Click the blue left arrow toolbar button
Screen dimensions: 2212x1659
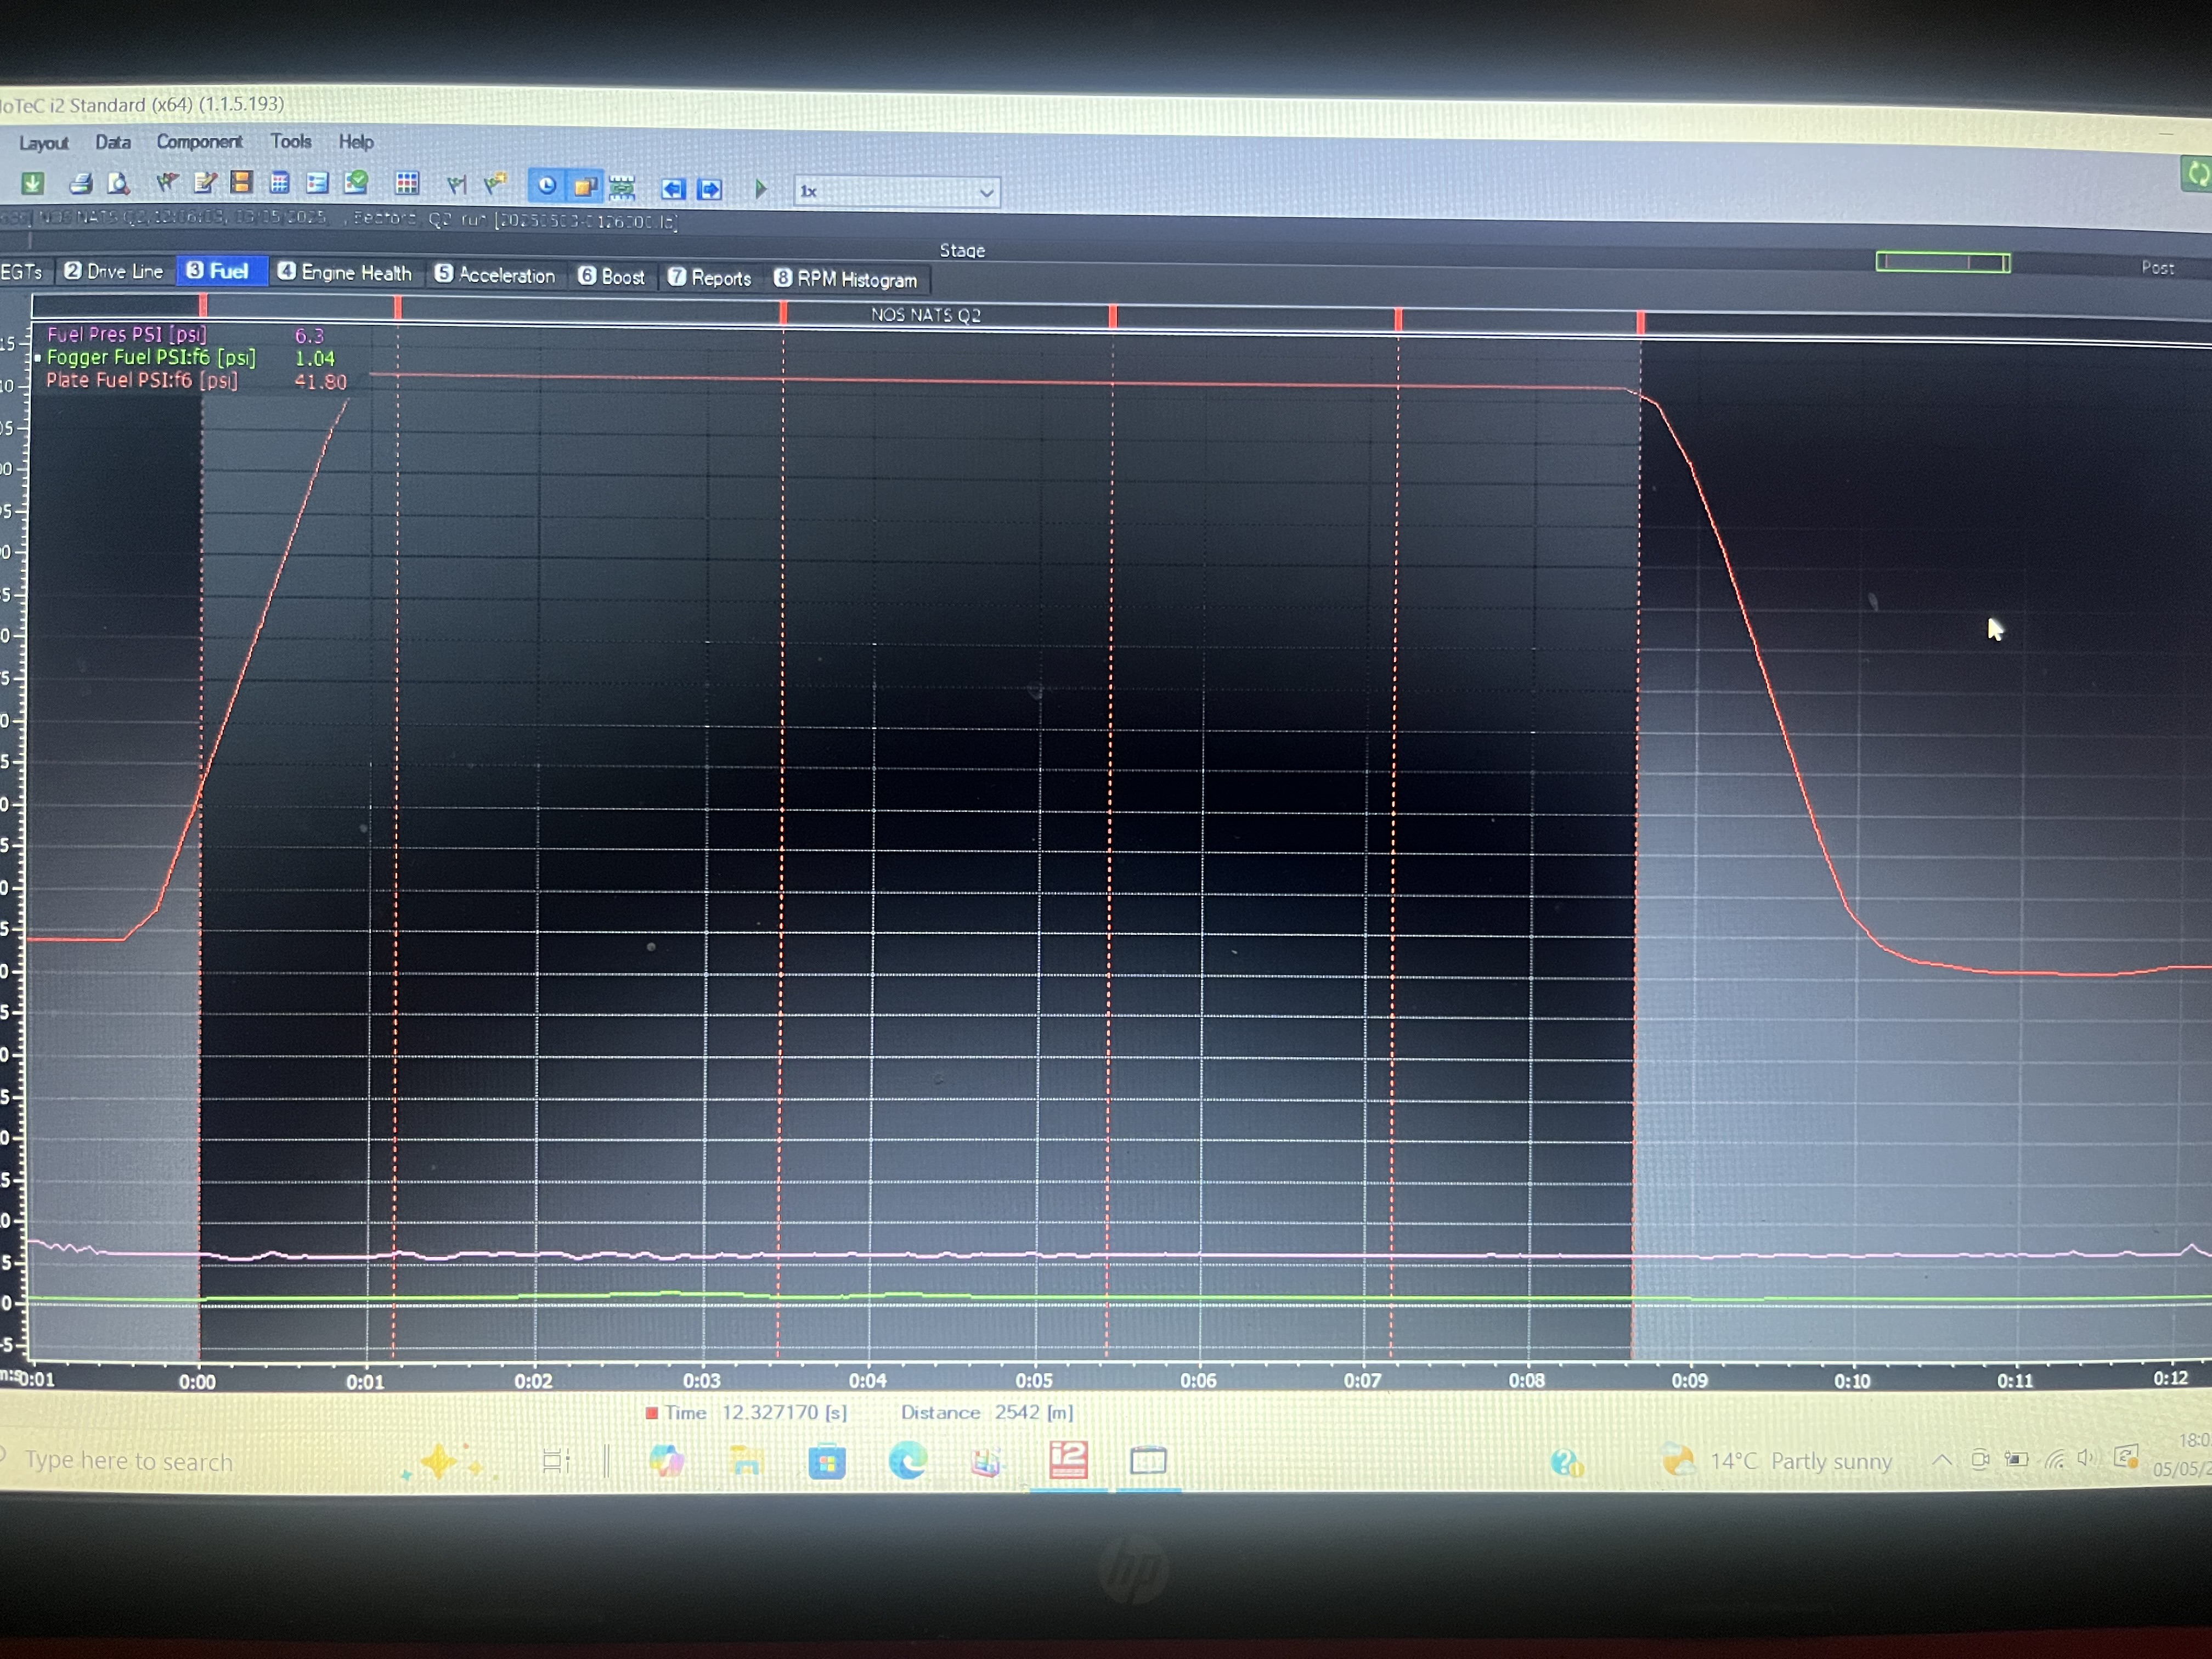pyautogui.click(x=673, y=188)
